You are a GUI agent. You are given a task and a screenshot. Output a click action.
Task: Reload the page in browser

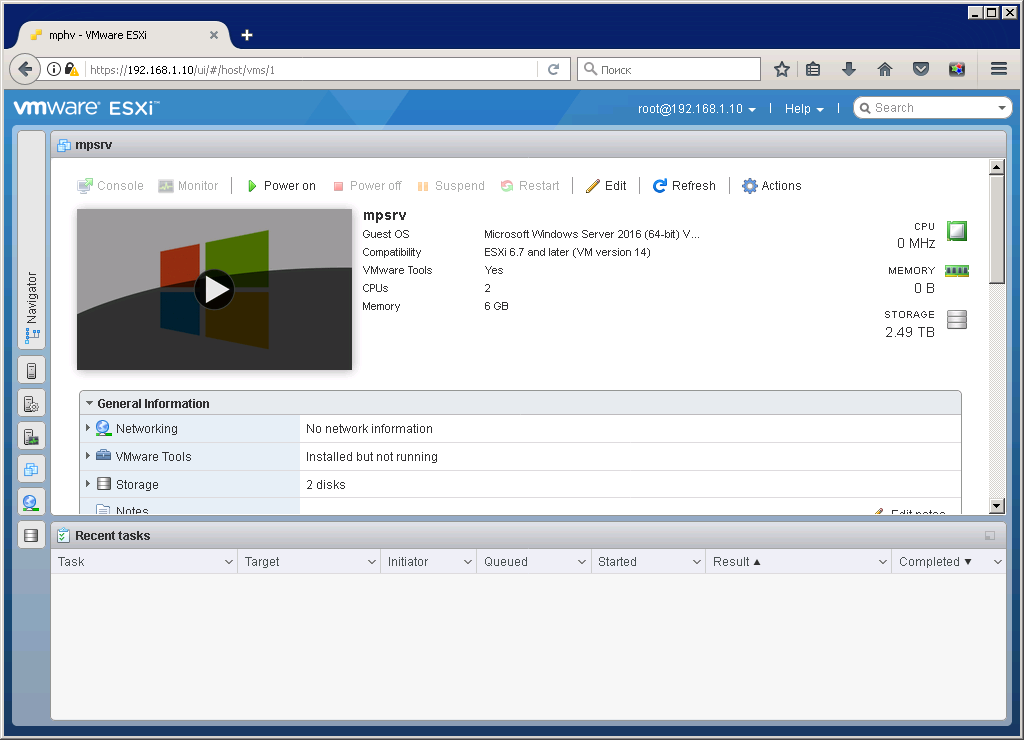[x=553, y=69]
